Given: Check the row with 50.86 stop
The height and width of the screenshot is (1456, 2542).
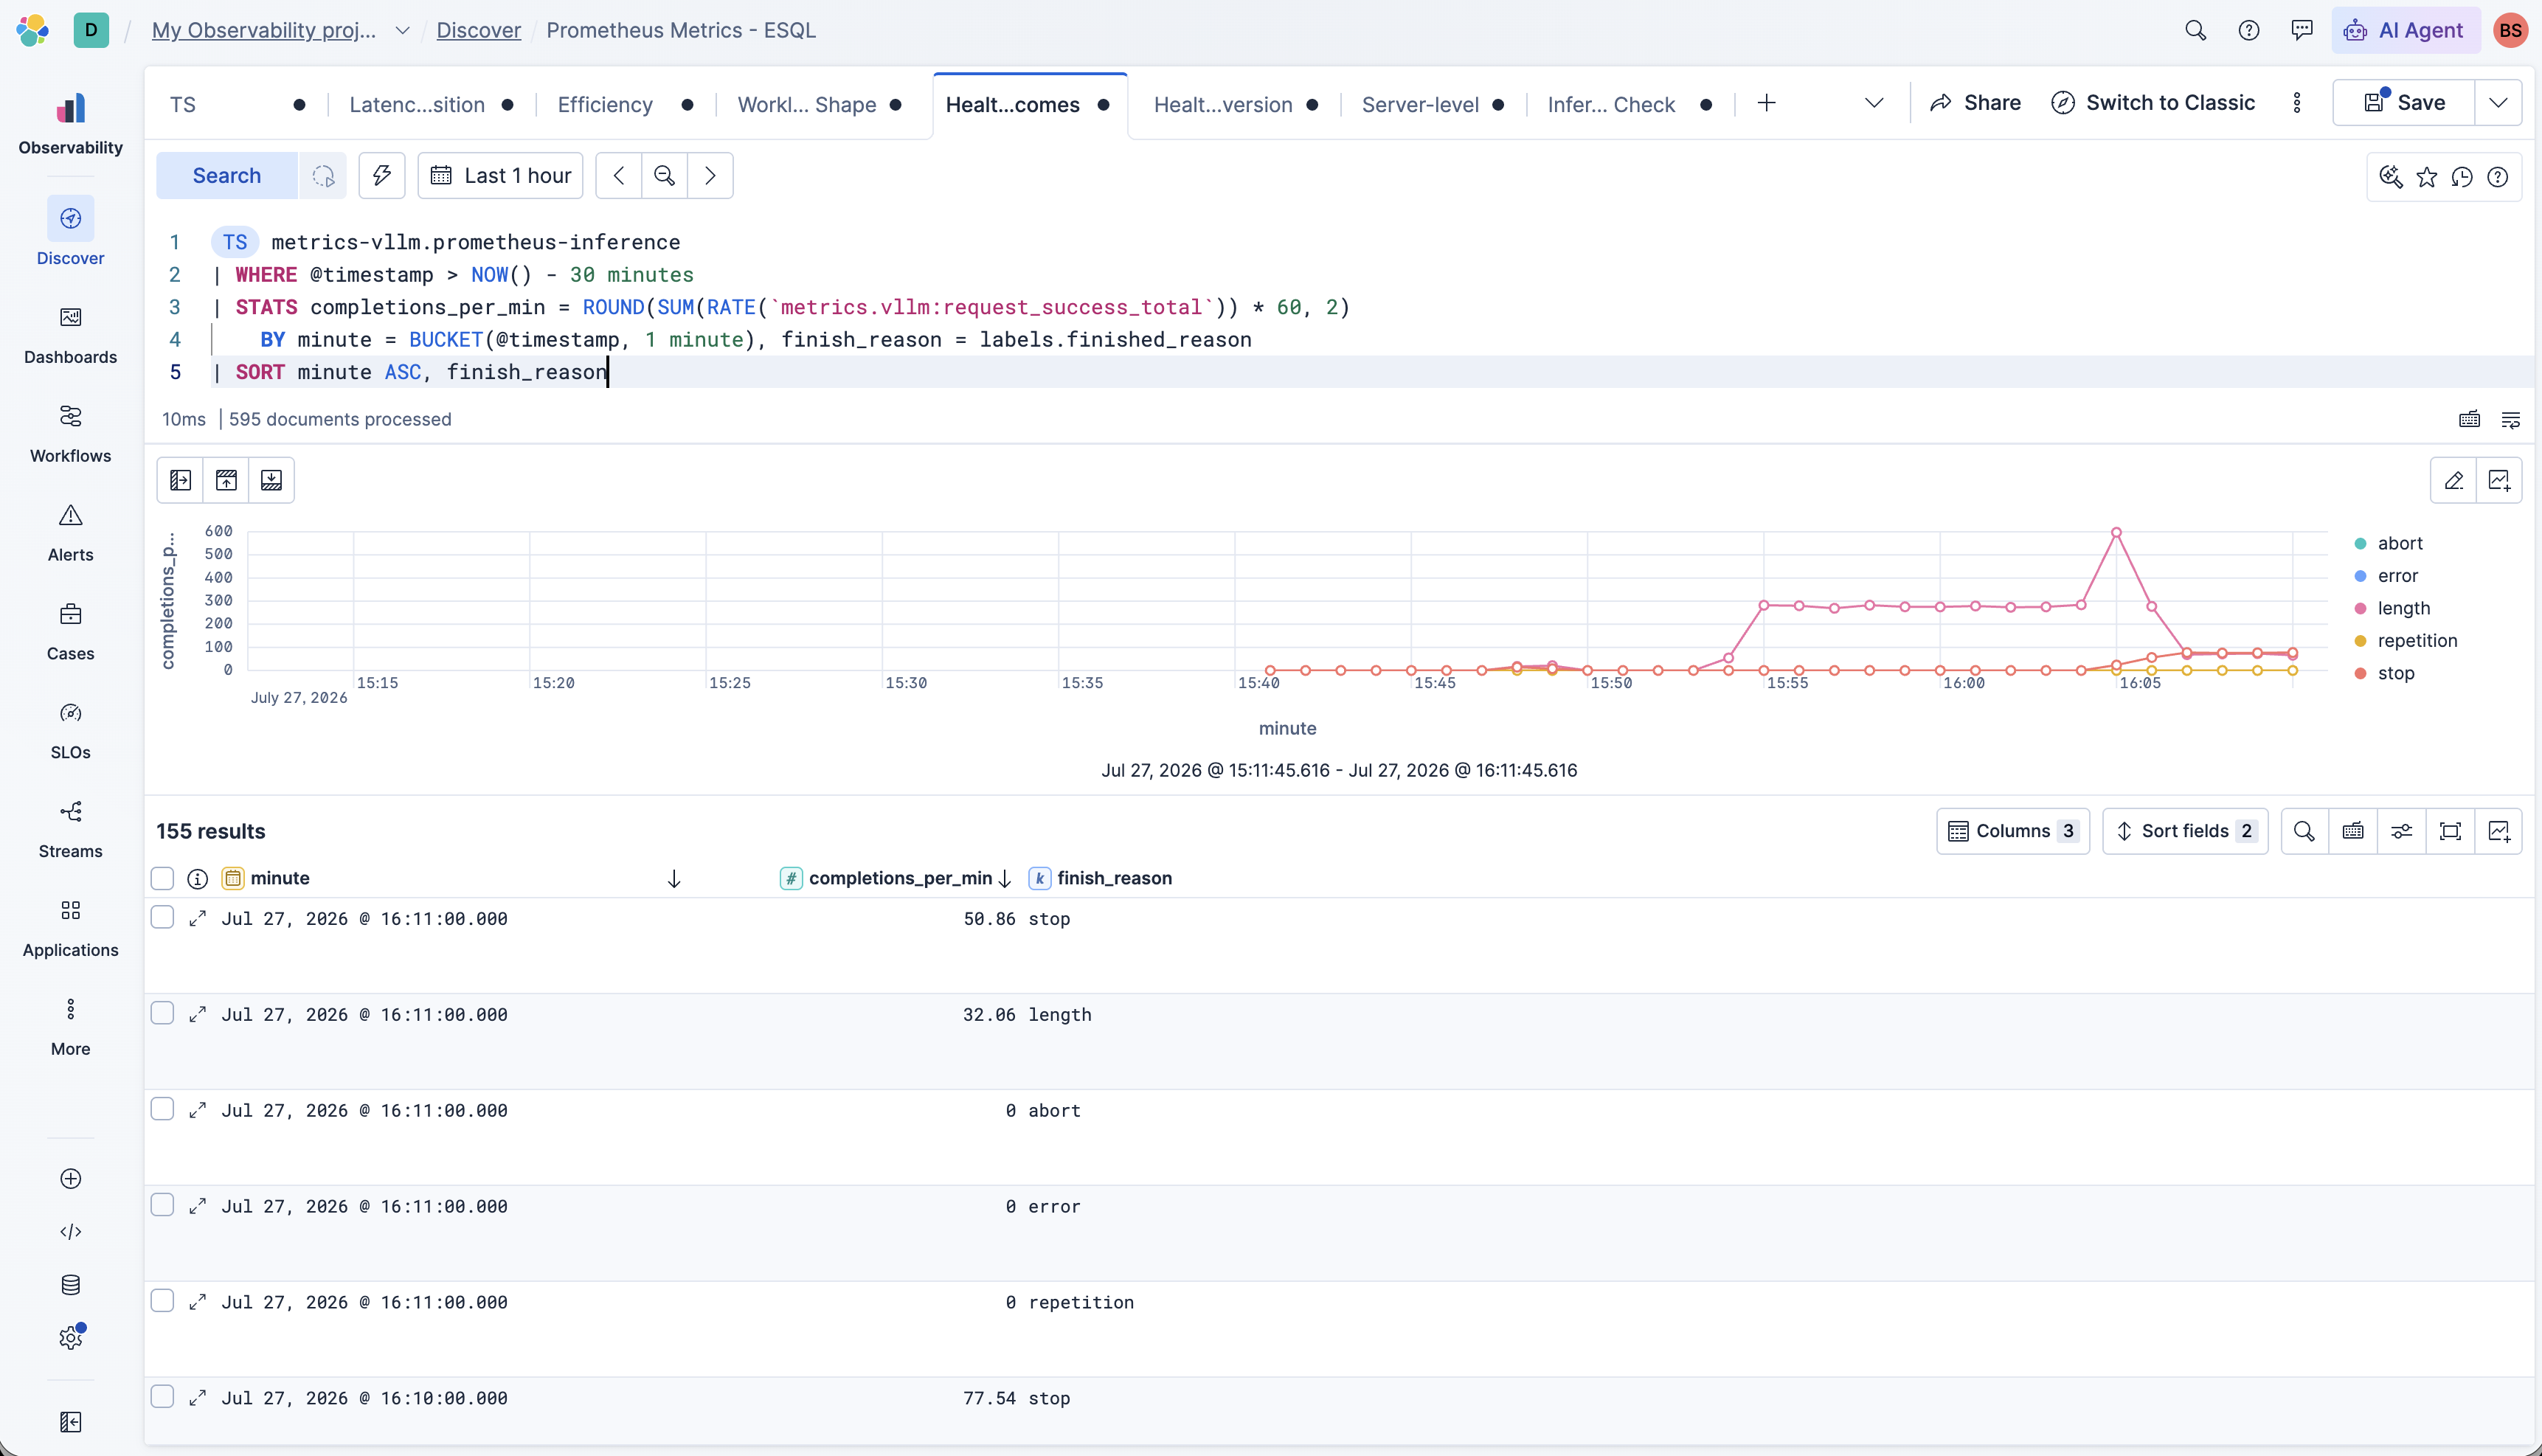Looking at the screenshot, I should tap(162, 917).
